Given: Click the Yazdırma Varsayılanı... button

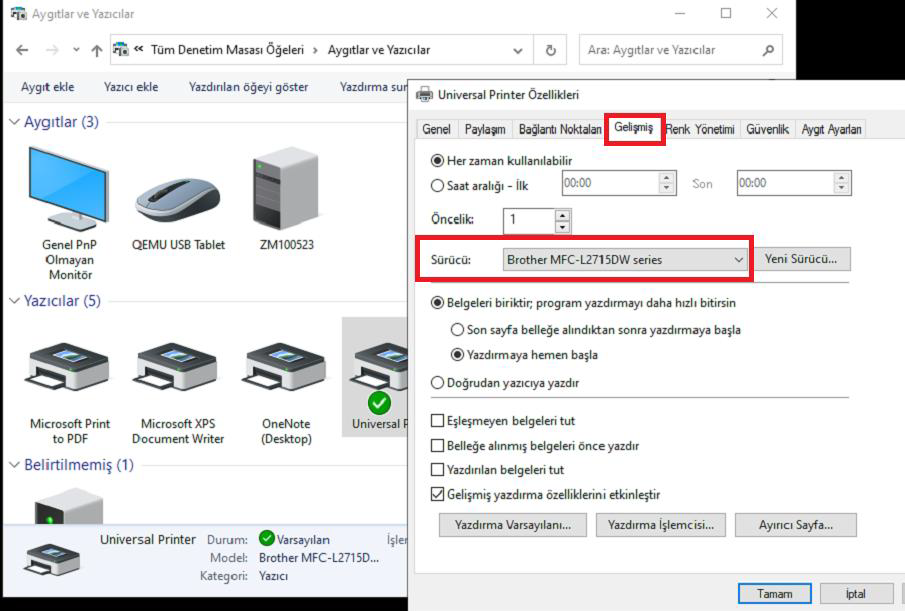Looking at the screenshot, I should click(513, 525).
